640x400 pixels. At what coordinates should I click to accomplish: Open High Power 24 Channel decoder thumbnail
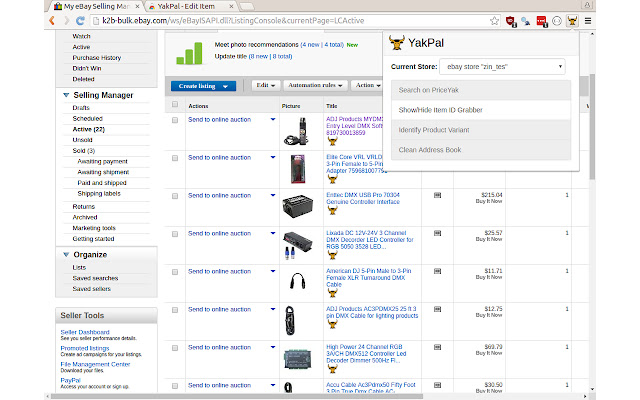click(298, 359)
